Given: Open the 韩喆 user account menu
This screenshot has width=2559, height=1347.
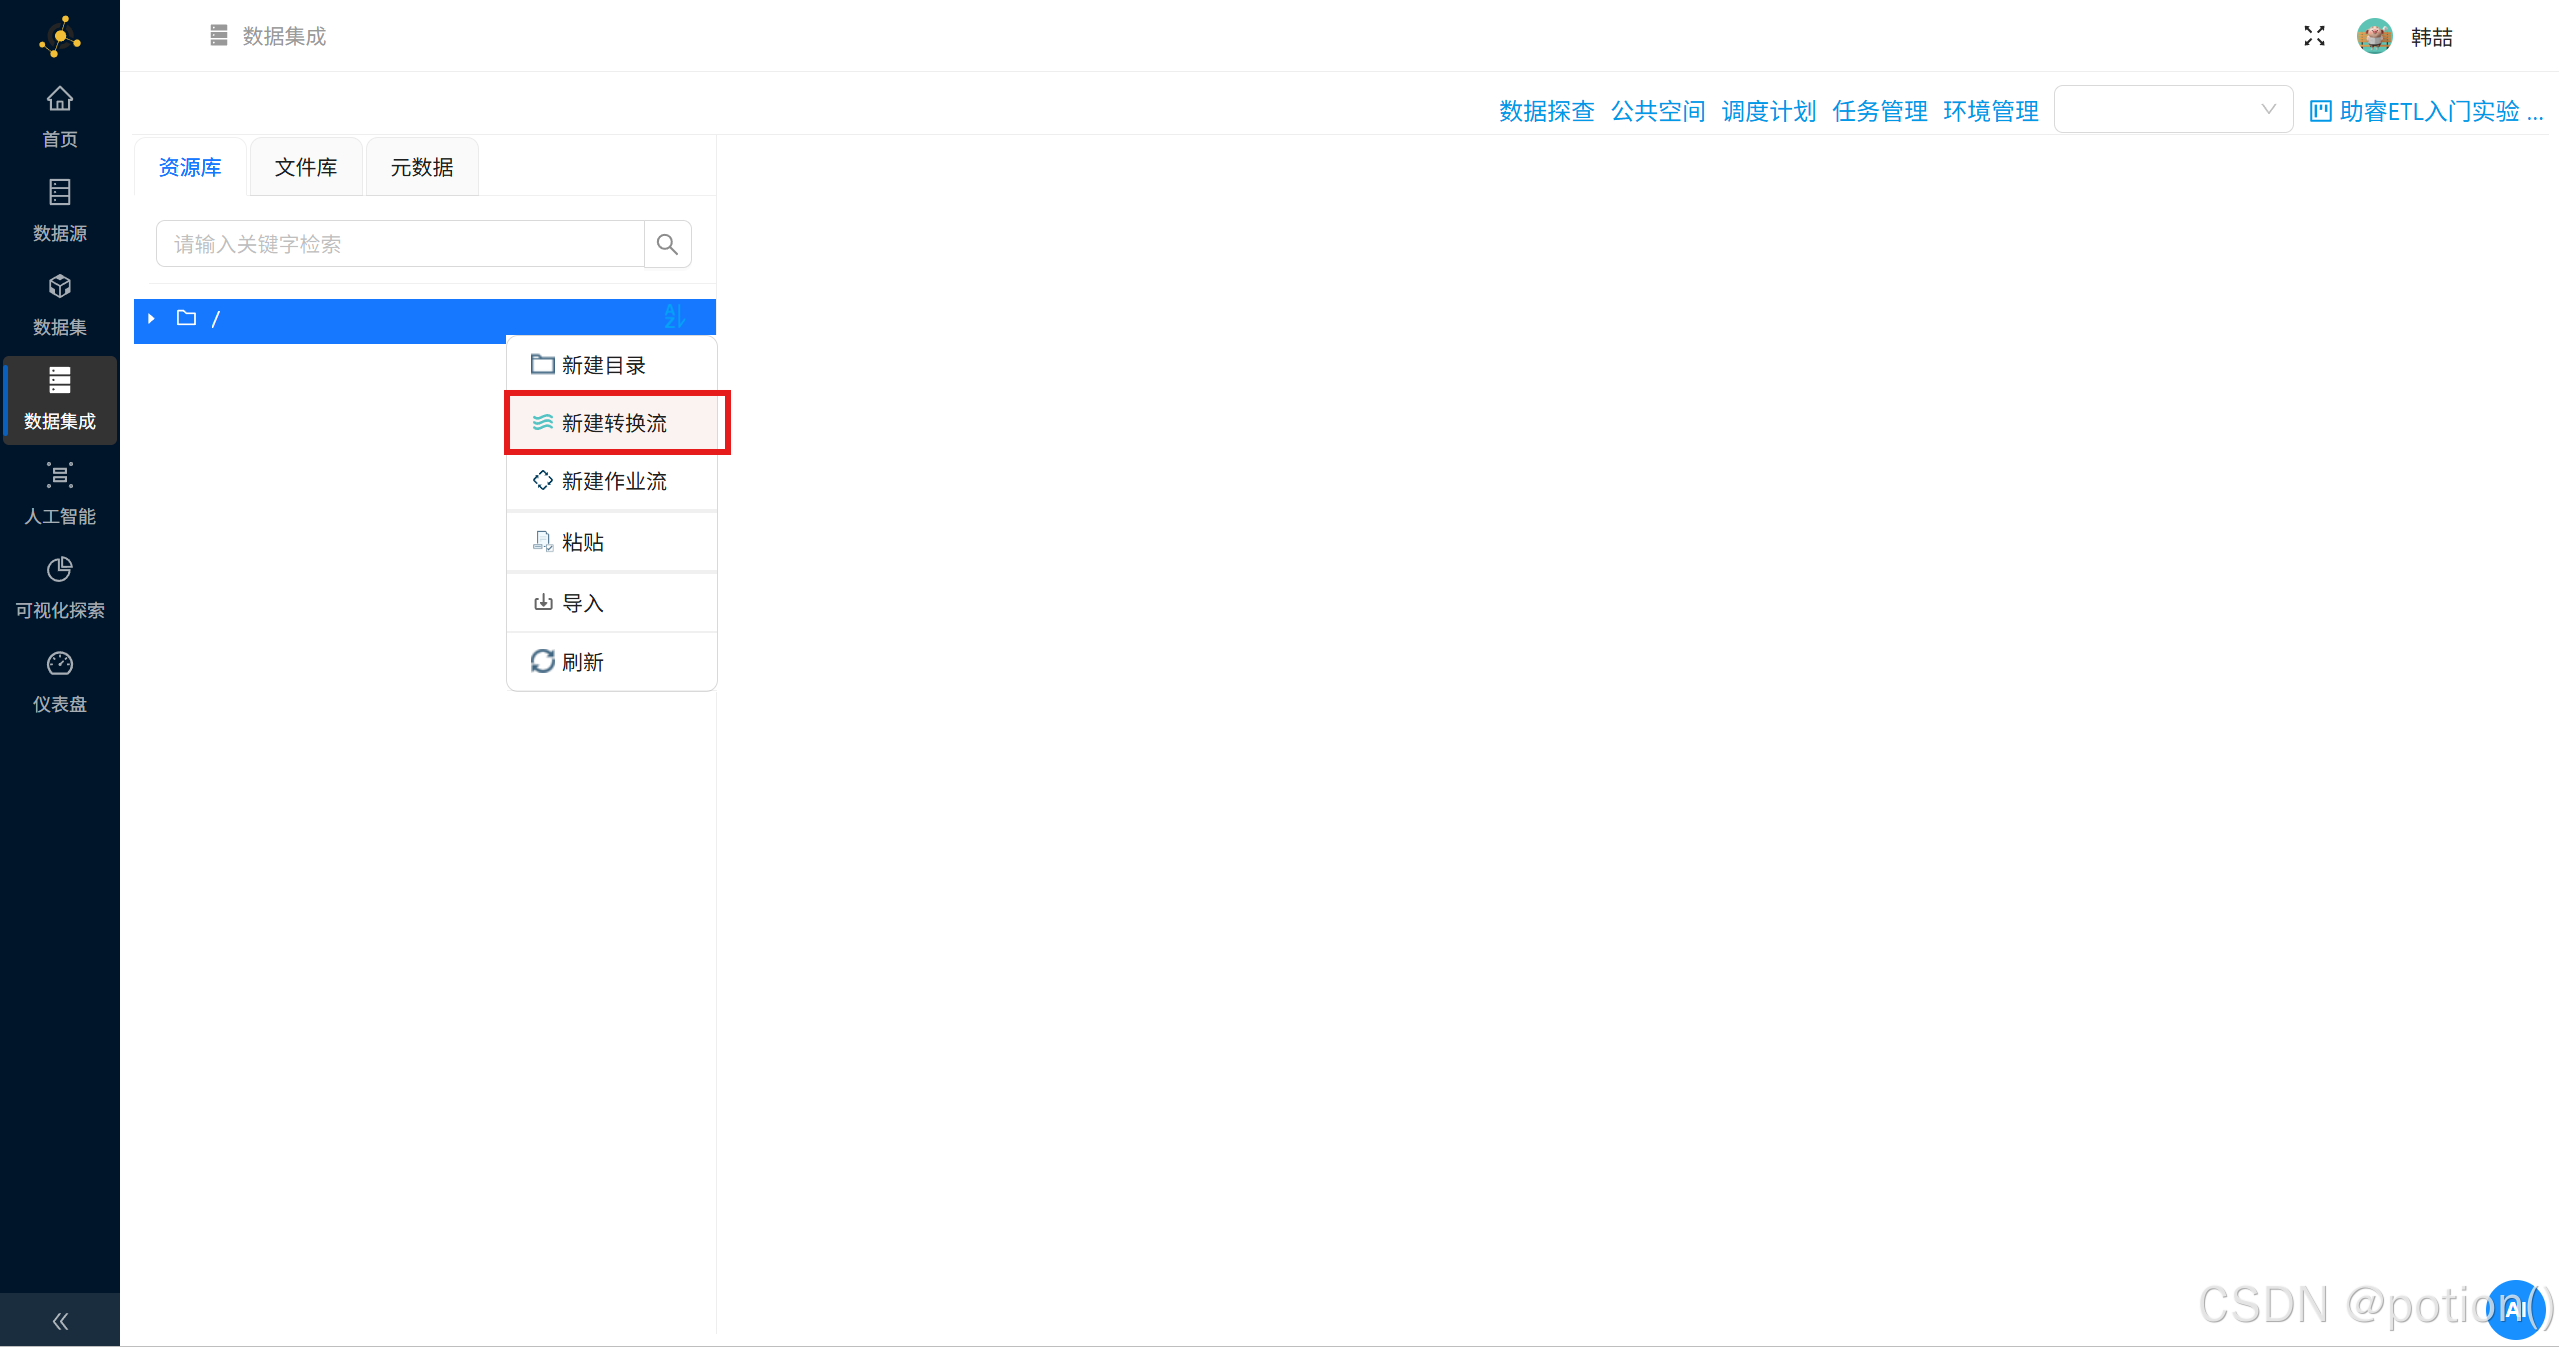Looking at the screenshot, I should click(2430, 37).
